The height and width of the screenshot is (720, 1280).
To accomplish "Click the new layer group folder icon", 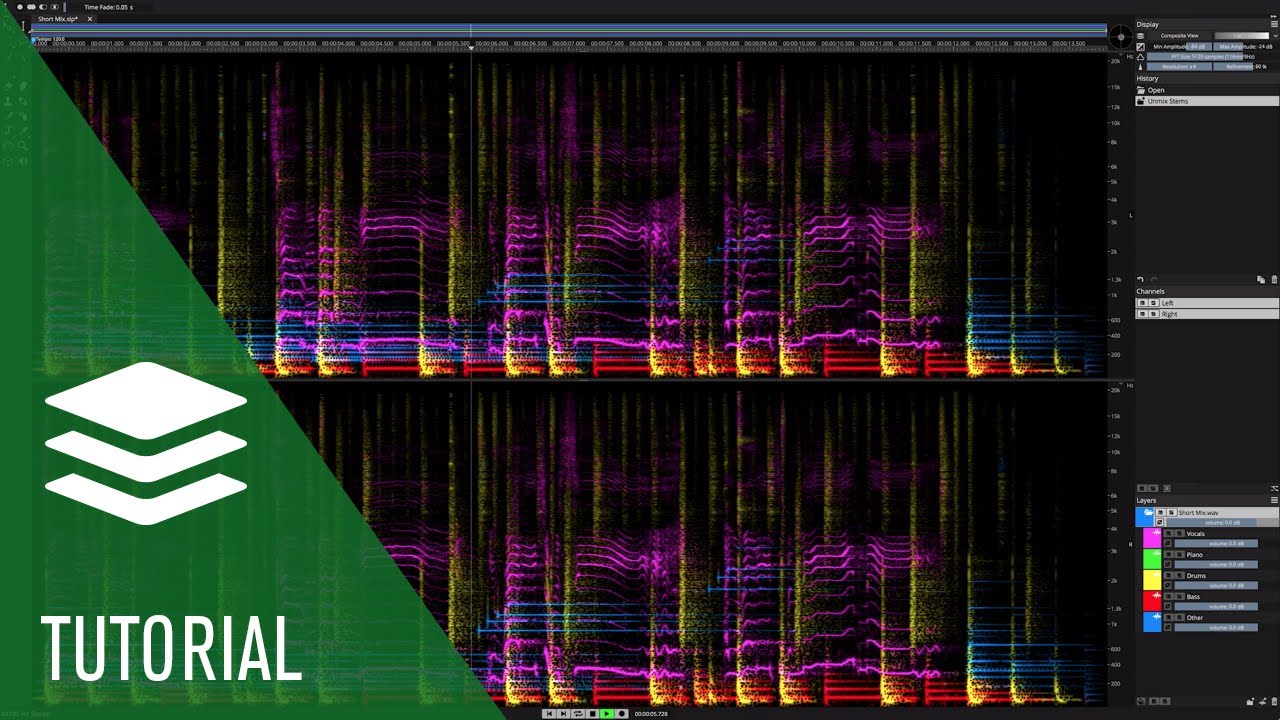I will click(1250, 702).
